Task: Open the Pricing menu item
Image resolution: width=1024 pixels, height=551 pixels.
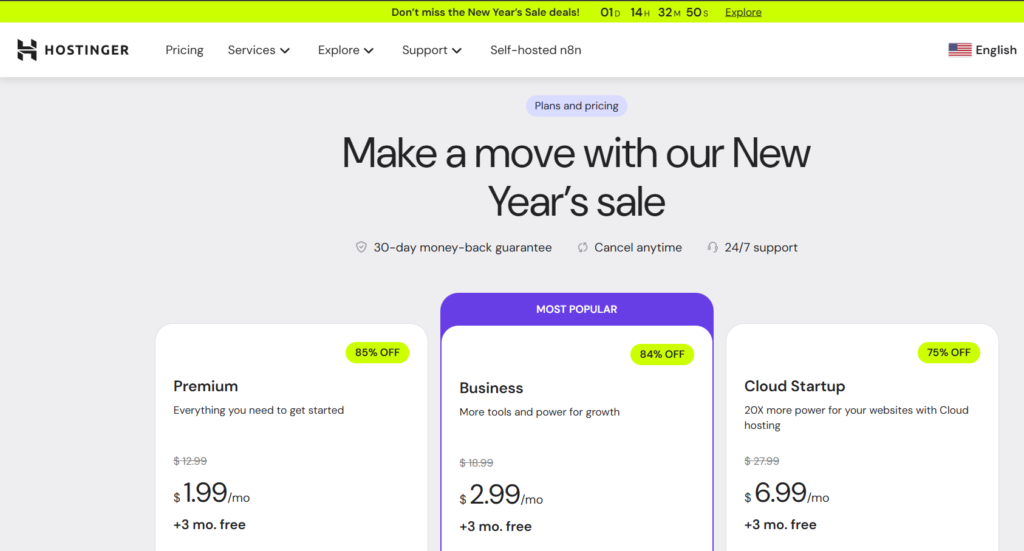Action: 184,50
